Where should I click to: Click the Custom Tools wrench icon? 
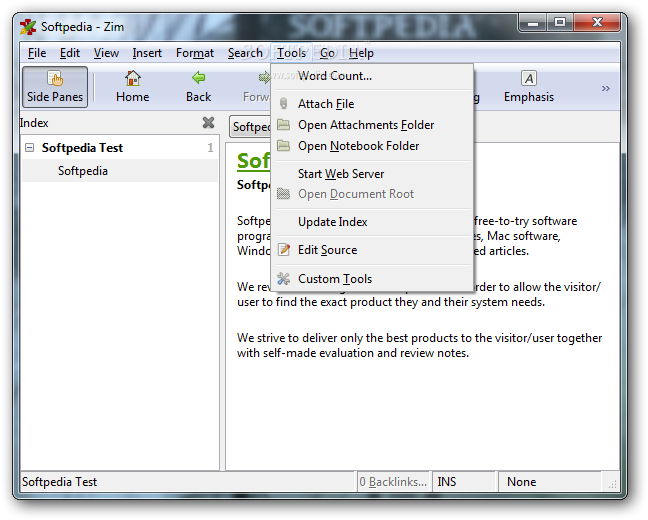coord(284,279)
